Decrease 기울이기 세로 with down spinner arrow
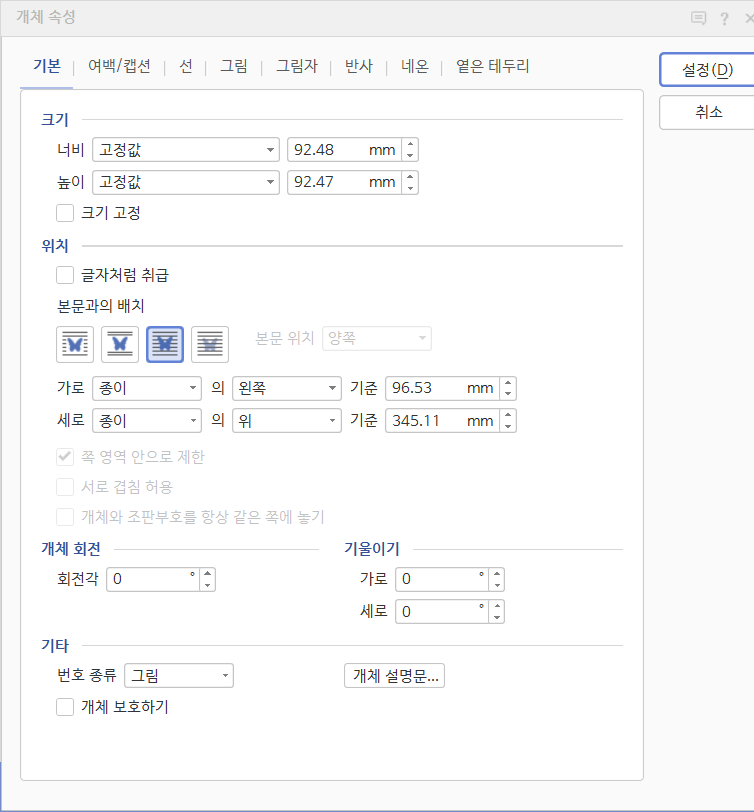The image size is (754, 812). [497, 617]
